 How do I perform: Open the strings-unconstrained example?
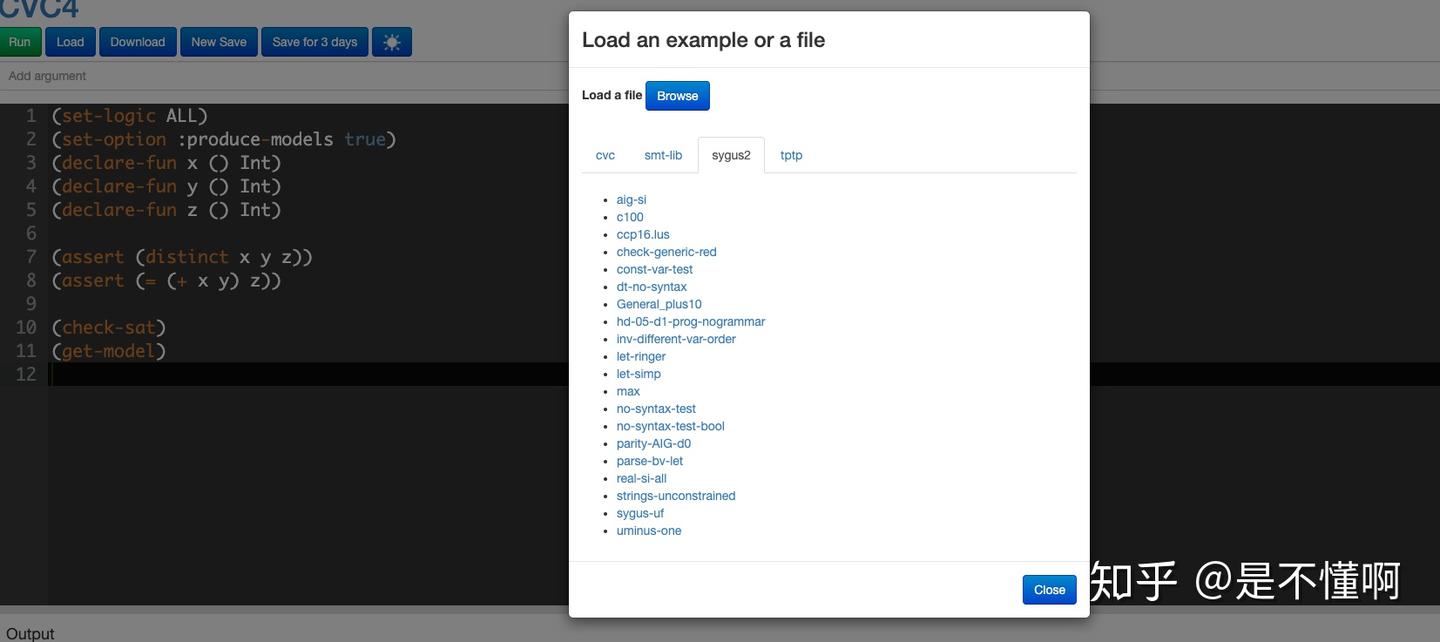click(x=676, y=496)
